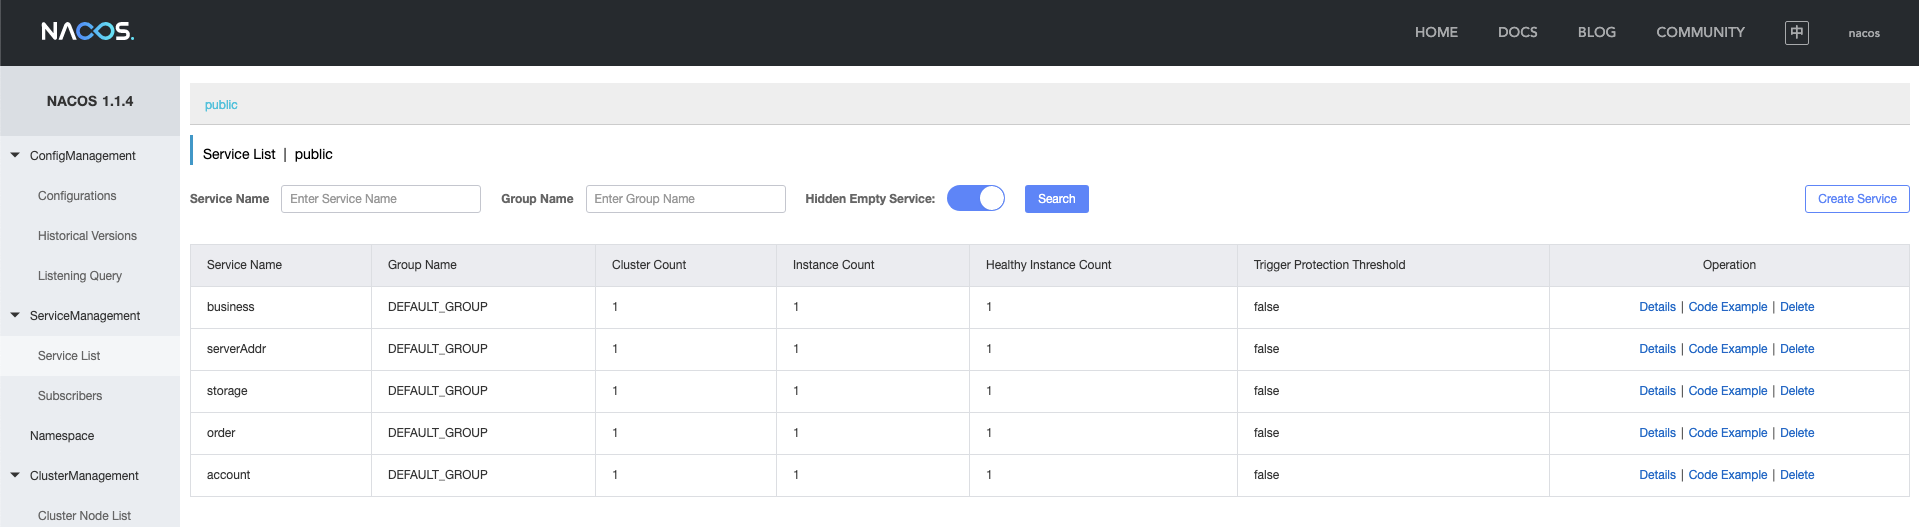Click the ConfigManagement menu label
The width and height of the screenshot is (1919, 527).
[x=83, y=156]
